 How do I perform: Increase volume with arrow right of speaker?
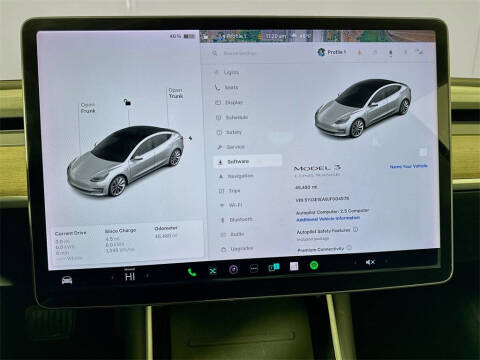386,261
